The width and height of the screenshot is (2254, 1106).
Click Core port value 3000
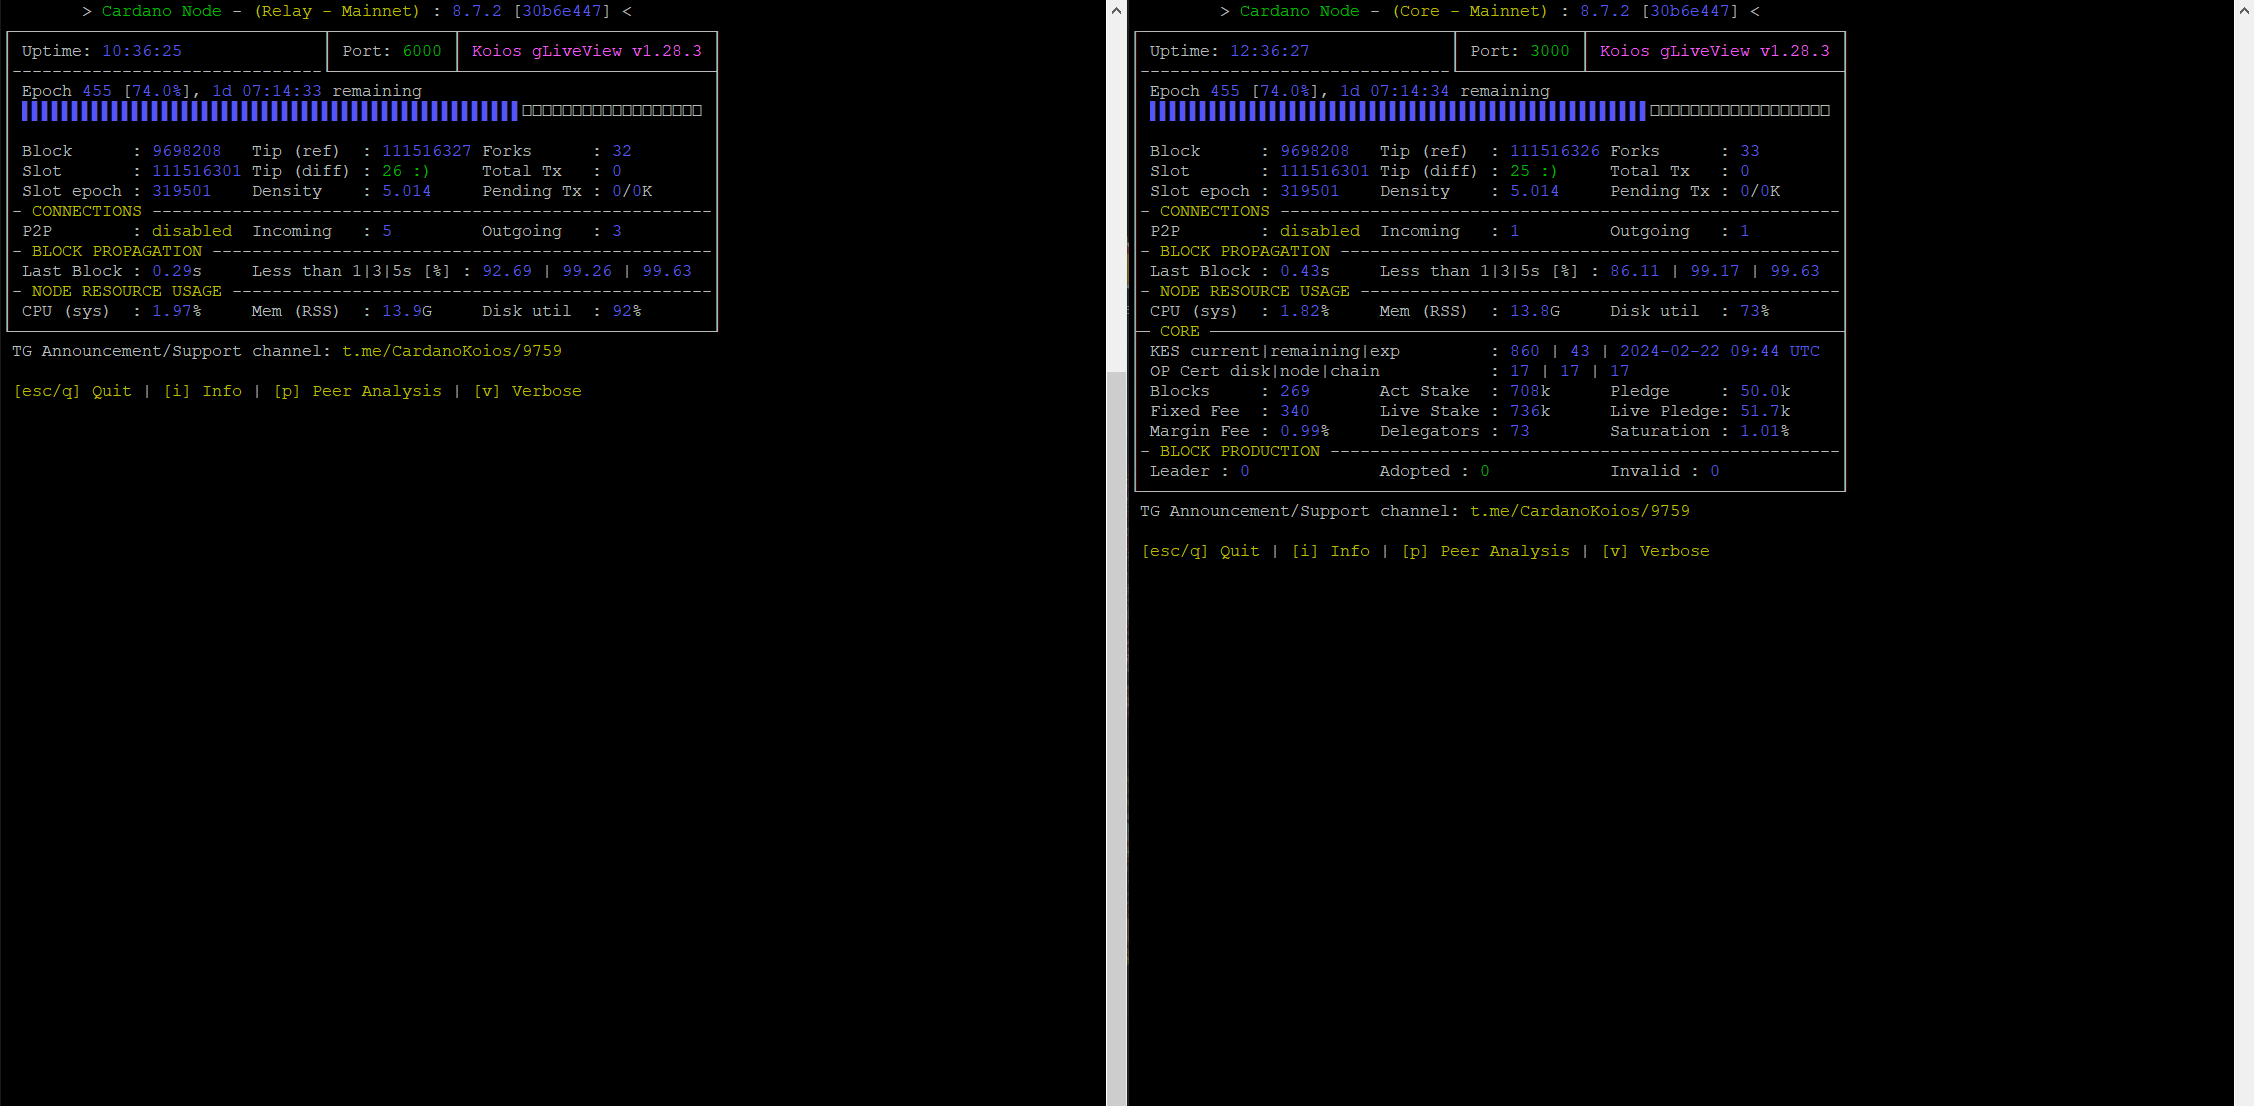[x=1549, y=51]
